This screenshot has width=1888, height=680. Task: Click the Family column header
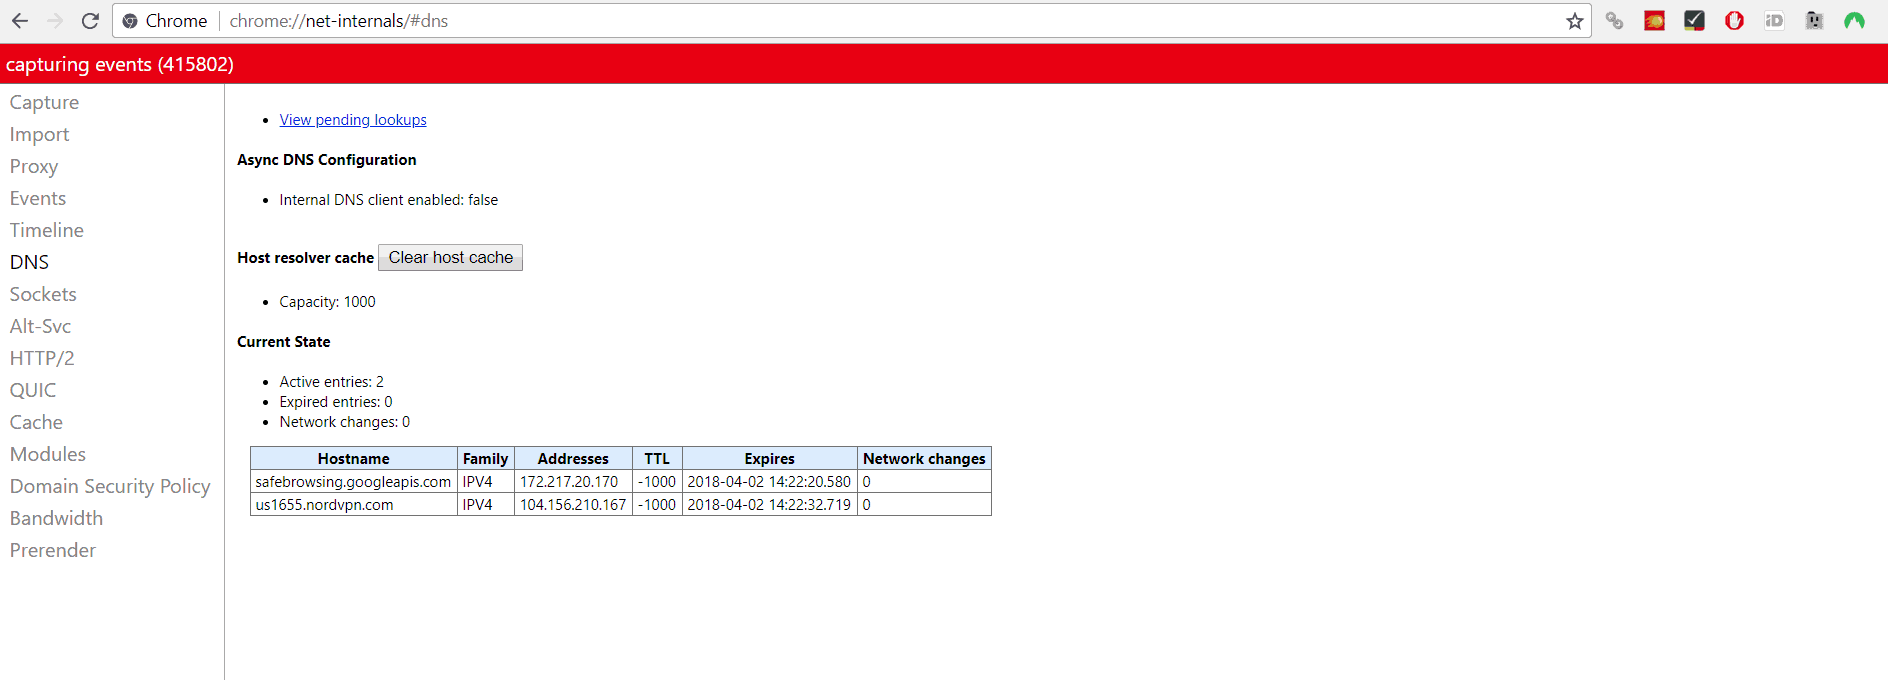click(486, 458)
